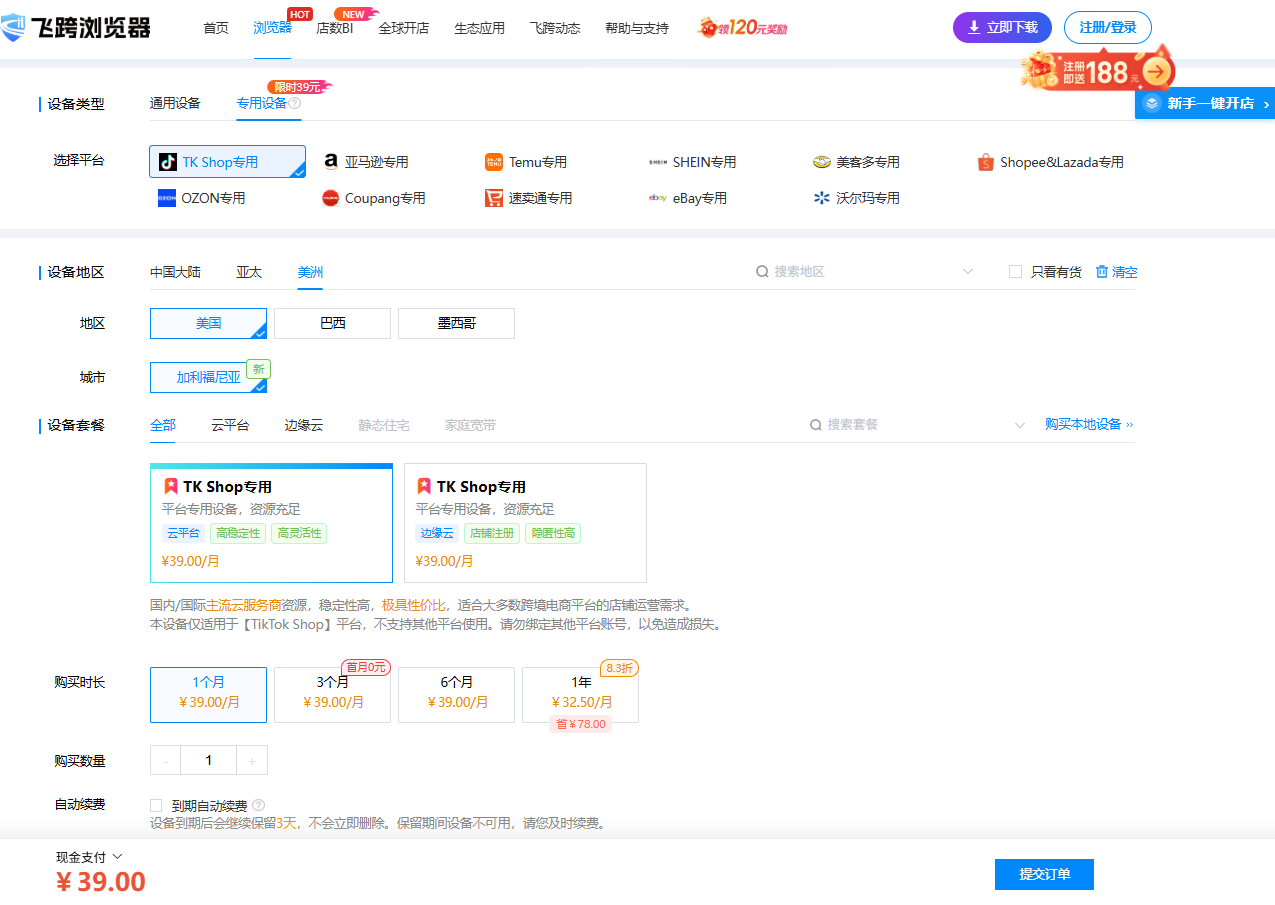The image size is (1275, 905).
Task: Click the layers icon in 新手一键开店
Action: [1152, 103]
